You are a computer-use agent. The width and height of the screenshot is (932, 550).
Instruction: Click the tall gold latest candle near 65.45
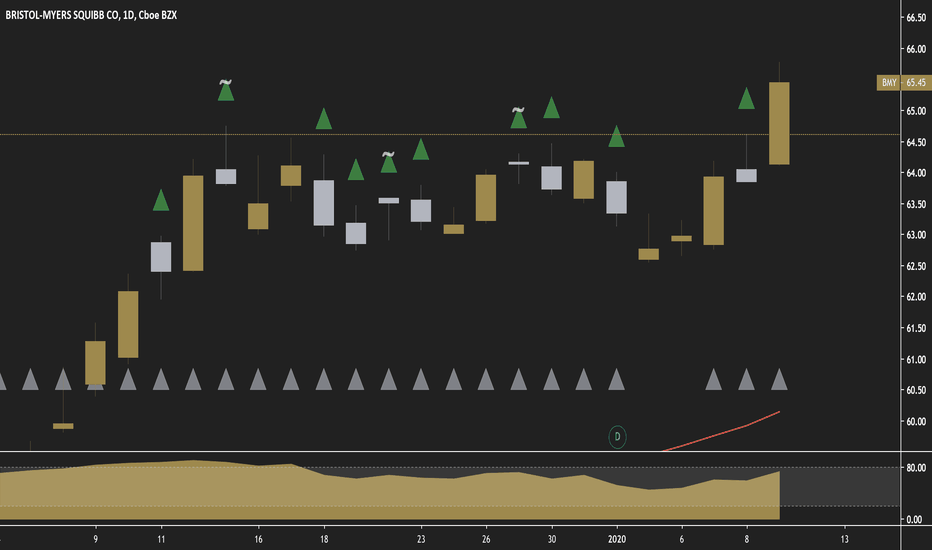[x=779, y=123]
